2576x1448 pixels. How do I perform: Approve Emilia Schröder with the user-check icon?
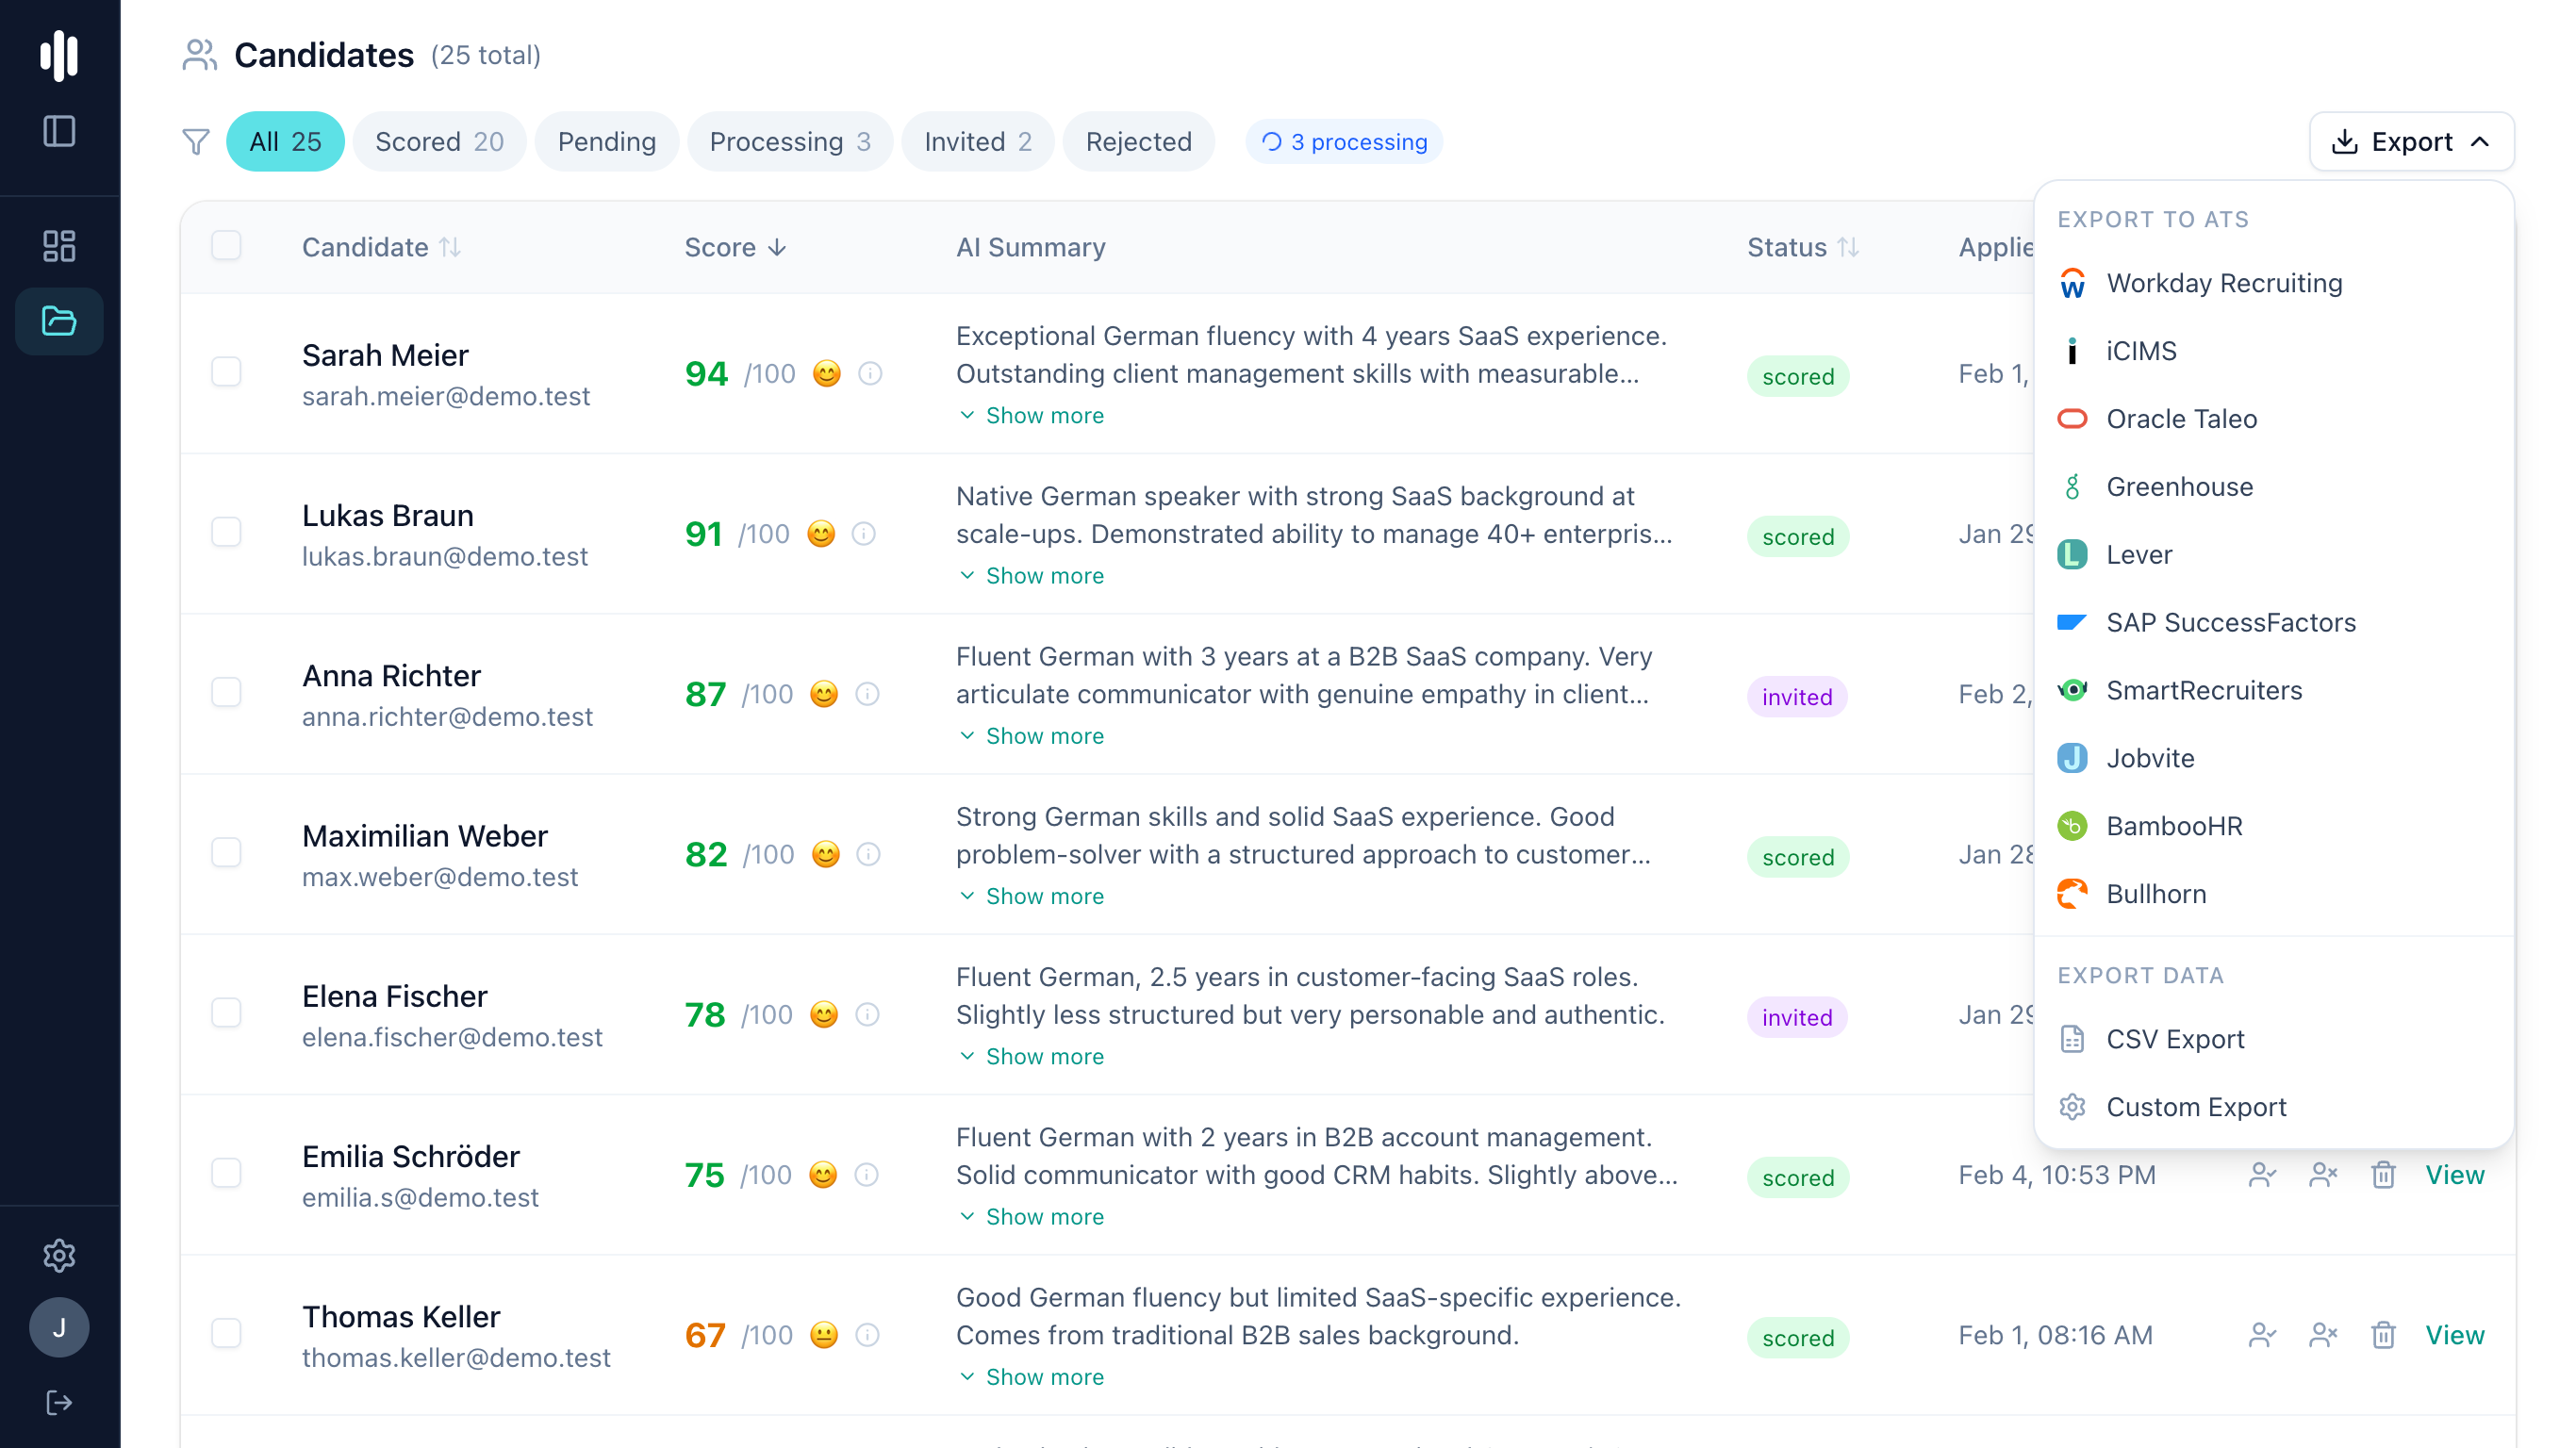(2263, 1175)
